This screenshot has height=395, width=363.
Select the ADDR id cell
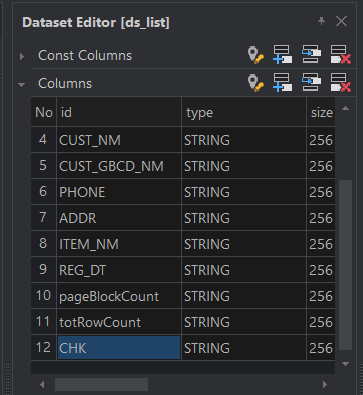tap(119, 218)
